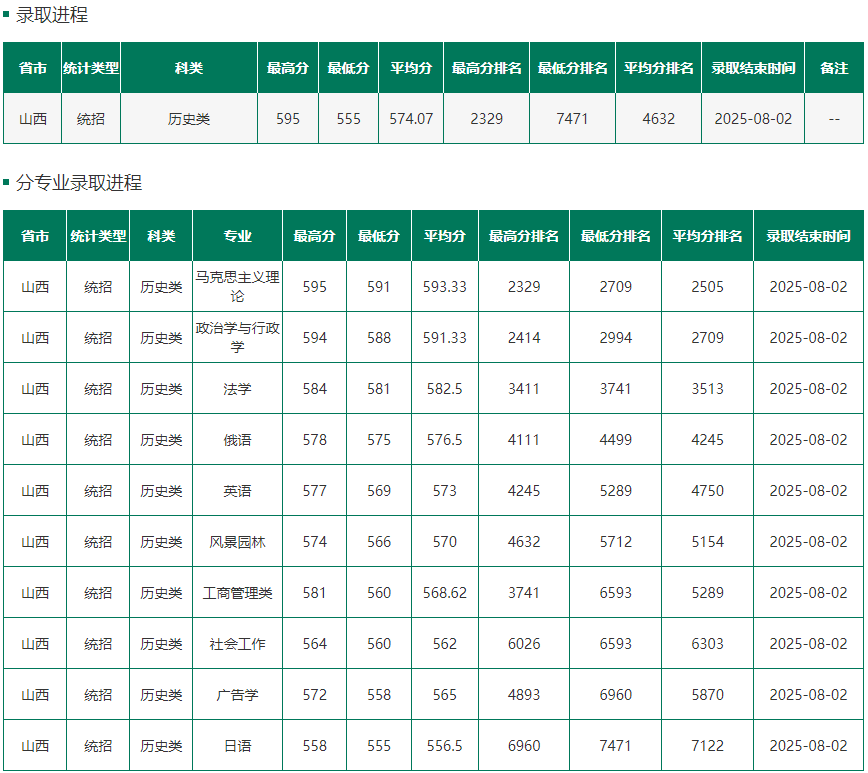Screen dimensions: 868x773
Task: Click the 2414 highest rank value
Action: click(x=524, y=338)
